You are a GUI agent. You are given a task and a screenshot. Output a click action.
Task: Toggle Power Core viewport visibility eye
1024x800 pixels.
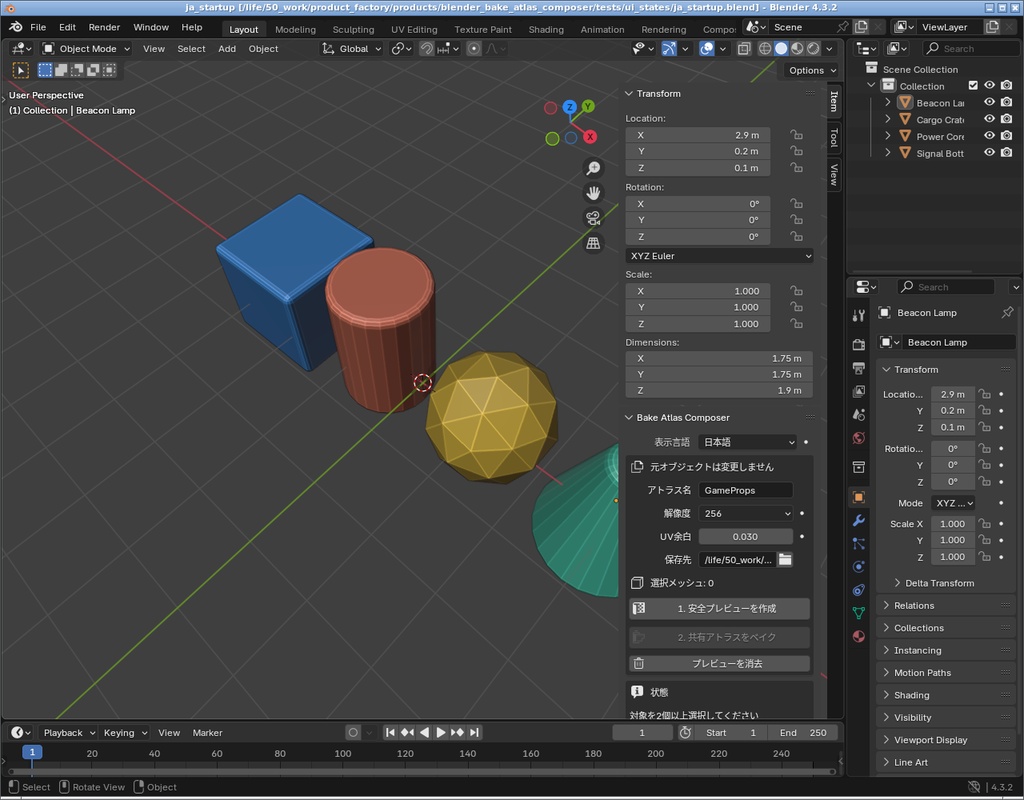[x=989, y=136]
